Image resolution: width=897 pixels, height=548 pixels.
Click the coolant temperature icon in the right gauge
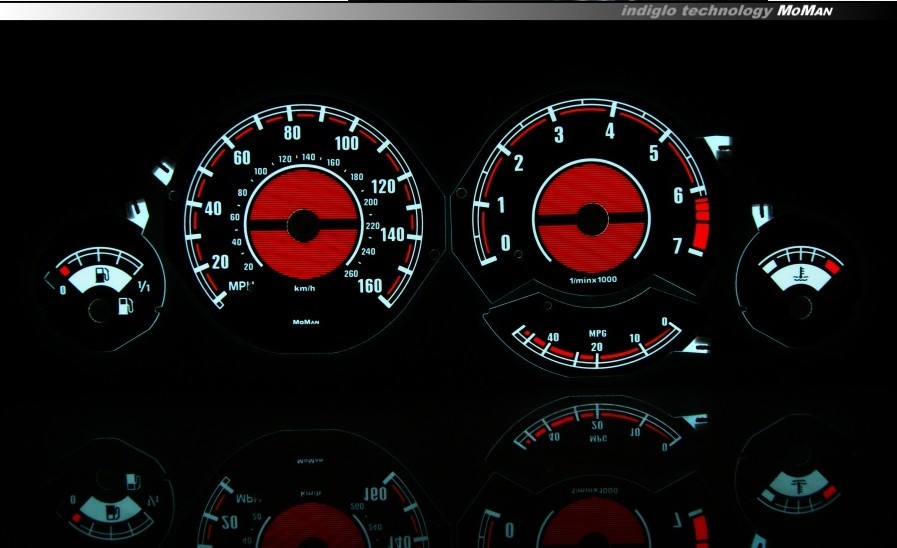click(x=799, y=275)
